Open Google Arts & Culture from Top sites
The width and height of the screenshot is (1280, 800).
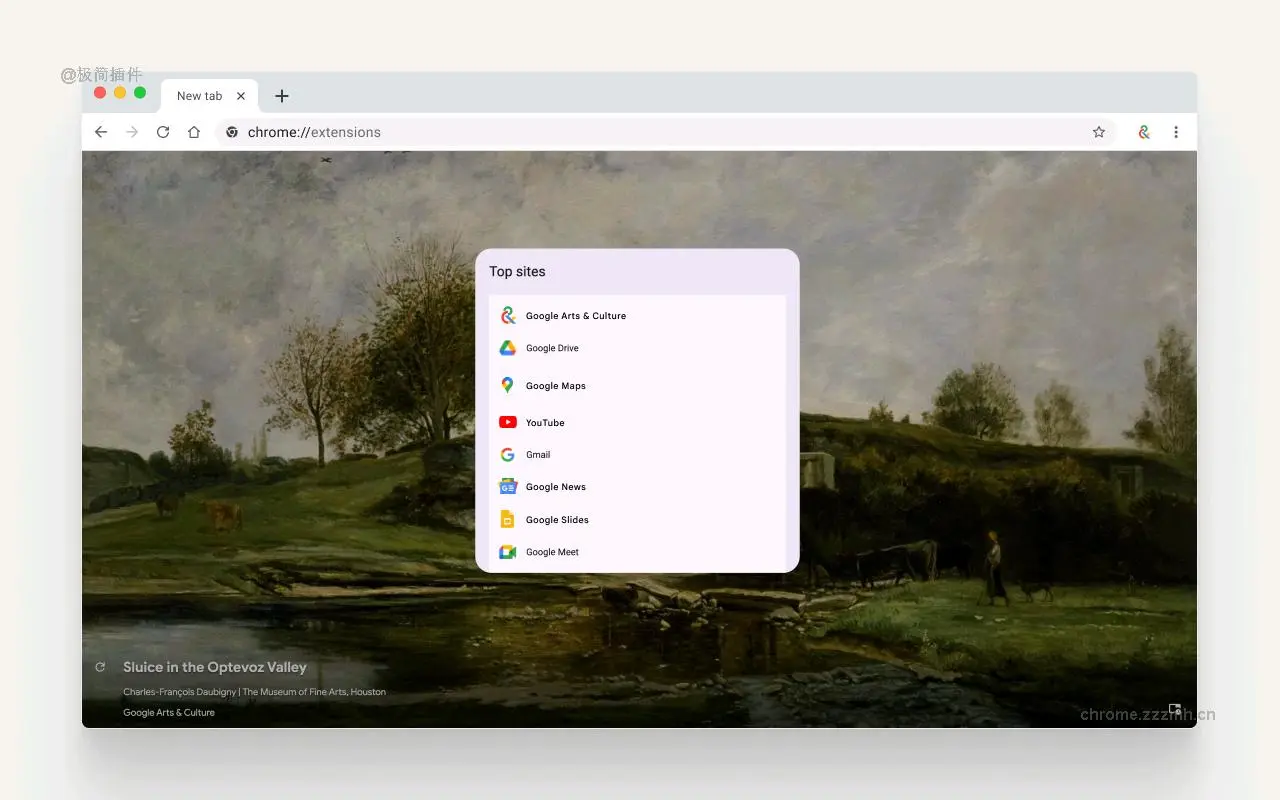[576, 315]
